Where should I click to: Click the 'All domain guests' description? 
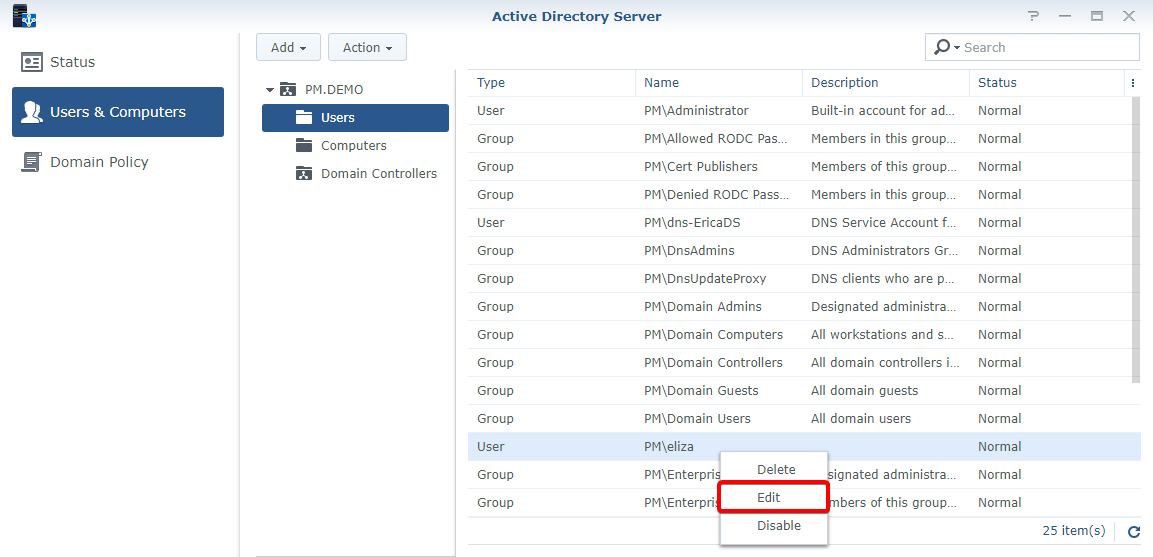tap(865, 391)
